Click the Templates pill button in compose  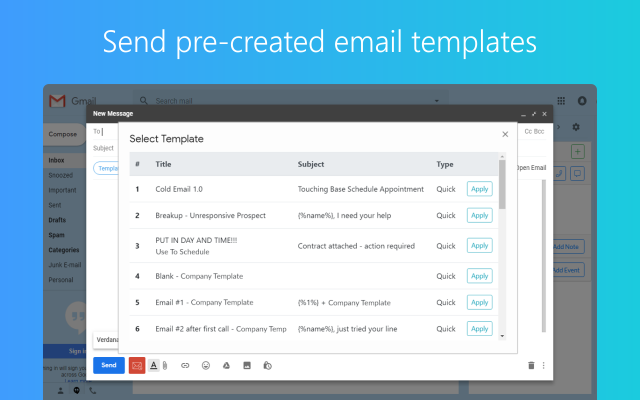click(x=106, y=168)
